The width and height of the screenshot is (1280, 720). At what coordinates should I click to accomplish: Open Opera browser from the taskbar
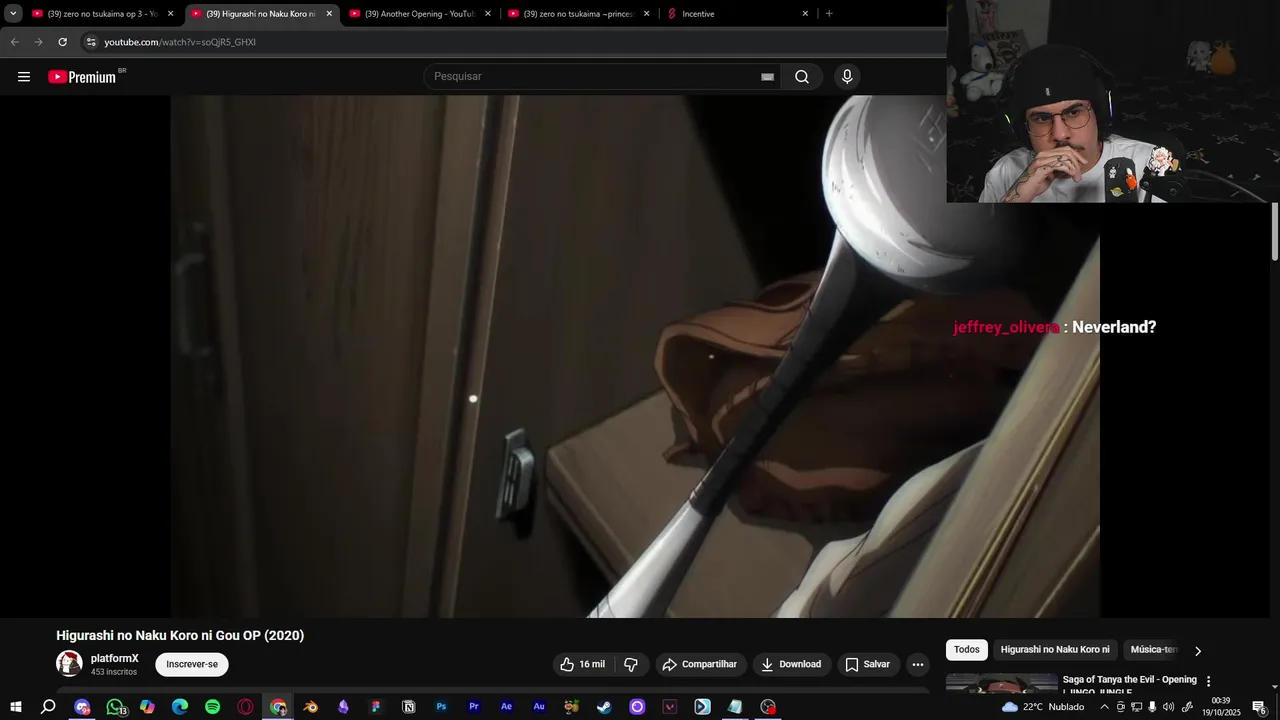(x=245, y=707)
